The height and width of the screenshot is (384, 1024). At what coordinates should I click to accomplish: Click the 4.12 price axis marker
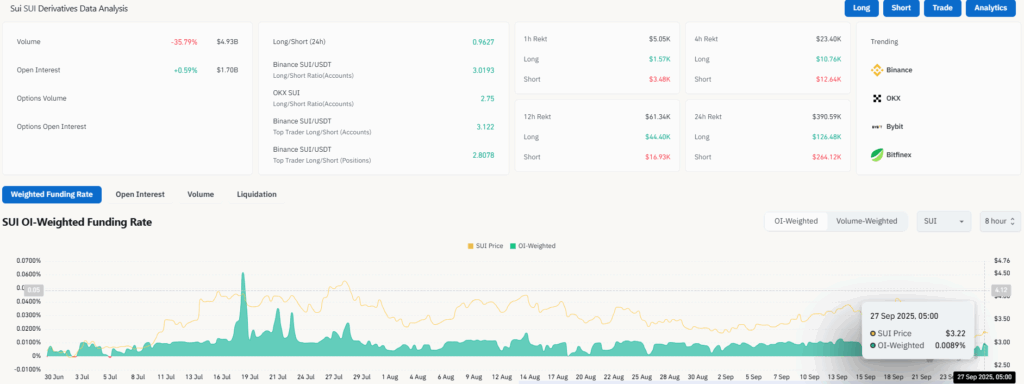(x=1000, y=289)
